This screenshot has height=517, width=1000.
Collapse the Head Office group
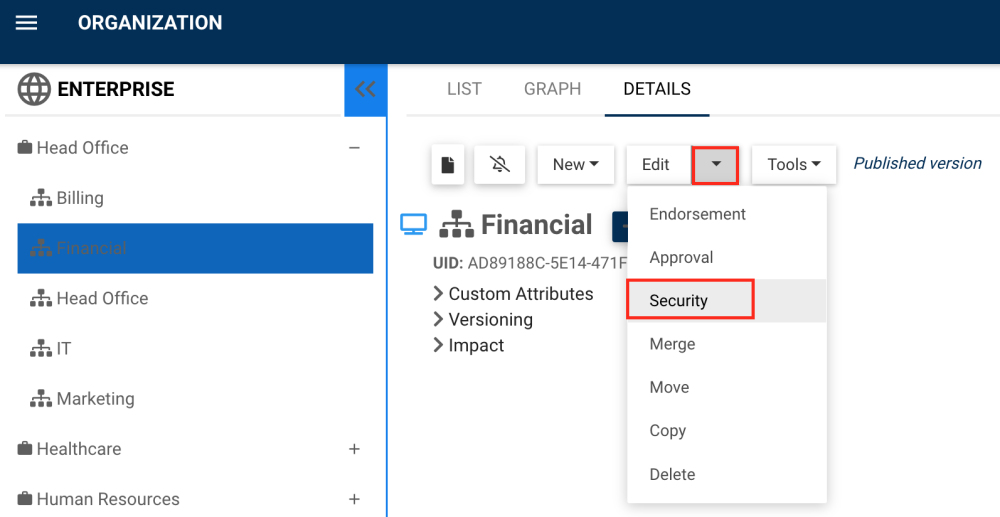coord(354,148)
